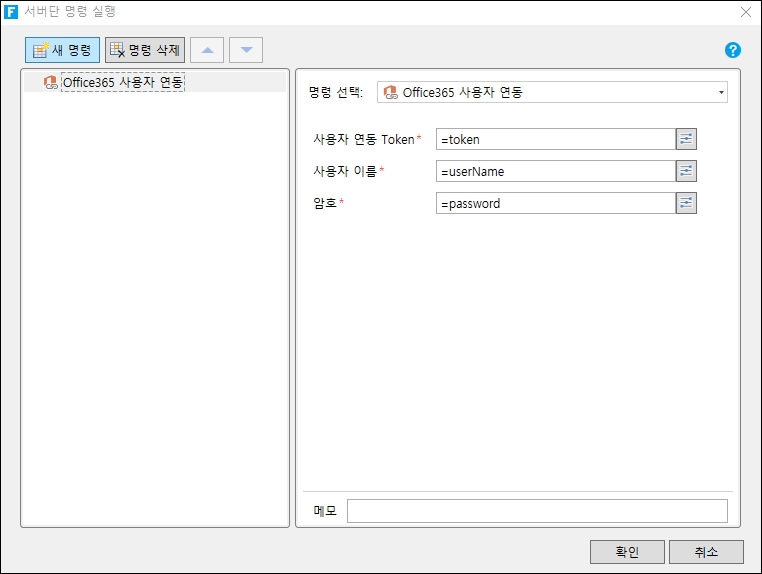This screenshot has height=574, width=762.
Task: Move the command down with the down arrow
Action: click(x=246, y=50)
